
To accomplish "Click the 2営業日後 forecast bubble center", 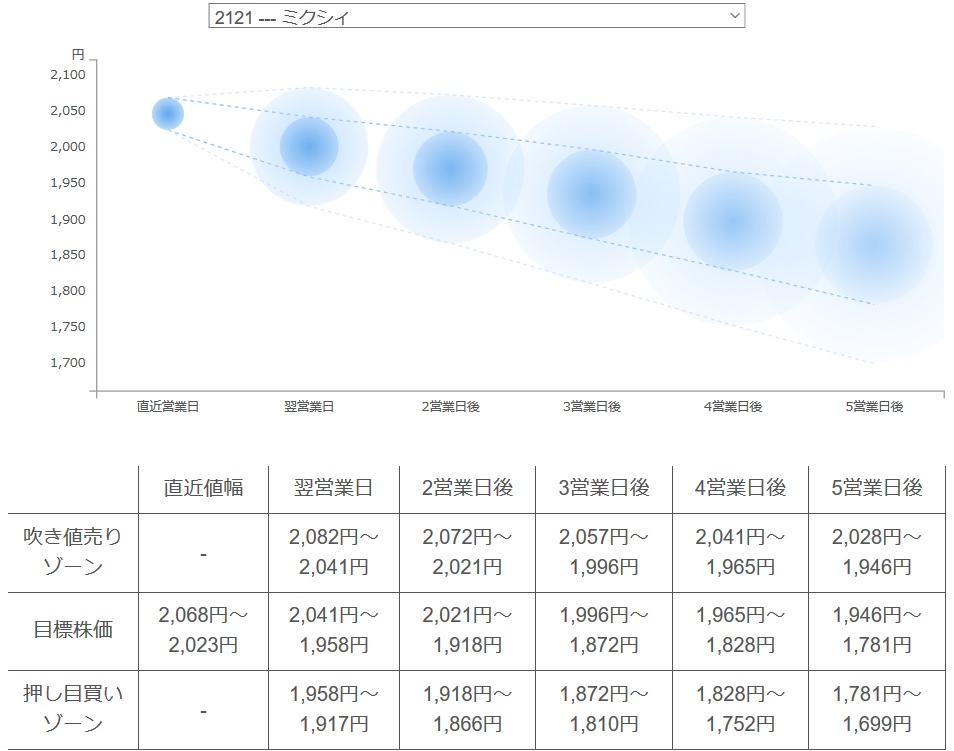I will tap(450, 169).
